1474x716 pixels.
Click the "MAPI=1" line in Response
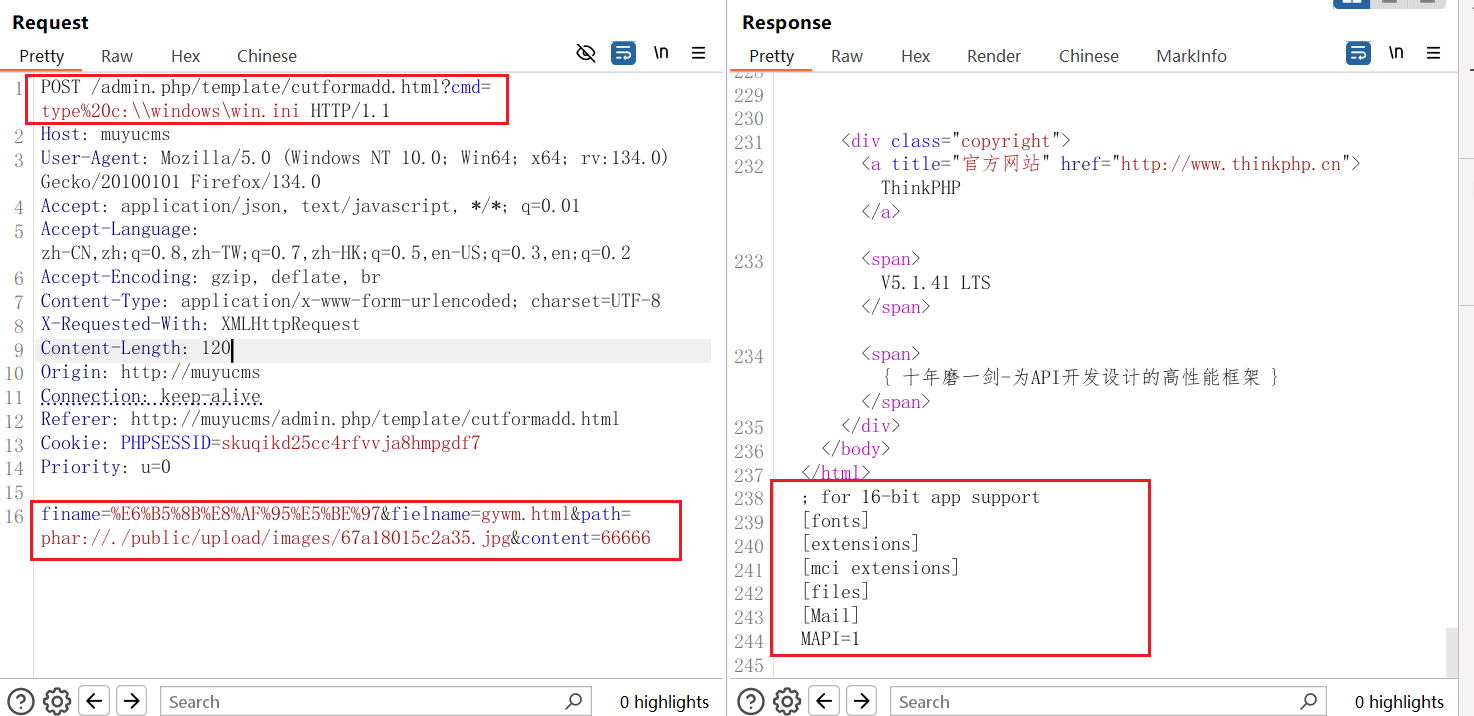pyautogui.click(x=830, y=639)
